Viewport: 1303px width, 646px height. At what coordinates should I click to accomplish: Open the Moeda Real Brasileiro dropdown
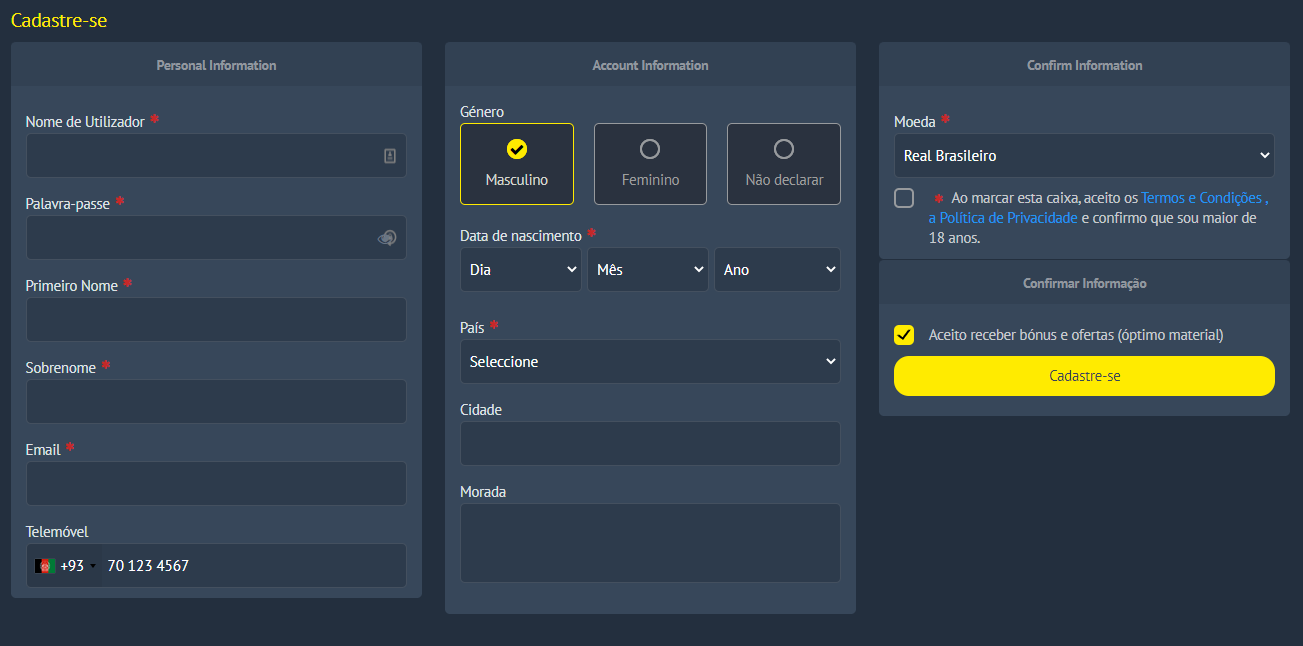pyautogui.click(x=1084, y=156)
